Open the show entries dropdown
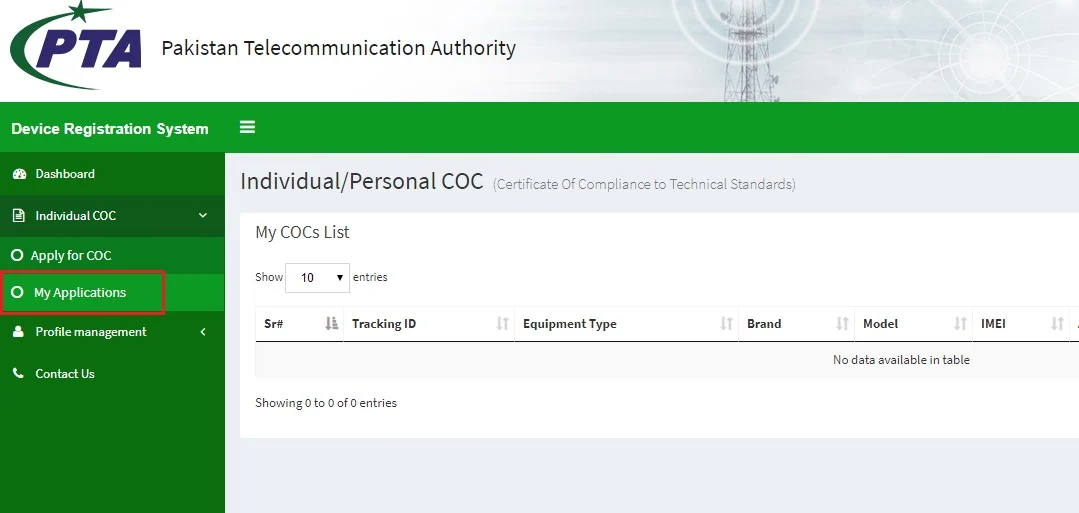Image resolution: width=1079 pixels, height=513 pixels. tap(317, 277)
